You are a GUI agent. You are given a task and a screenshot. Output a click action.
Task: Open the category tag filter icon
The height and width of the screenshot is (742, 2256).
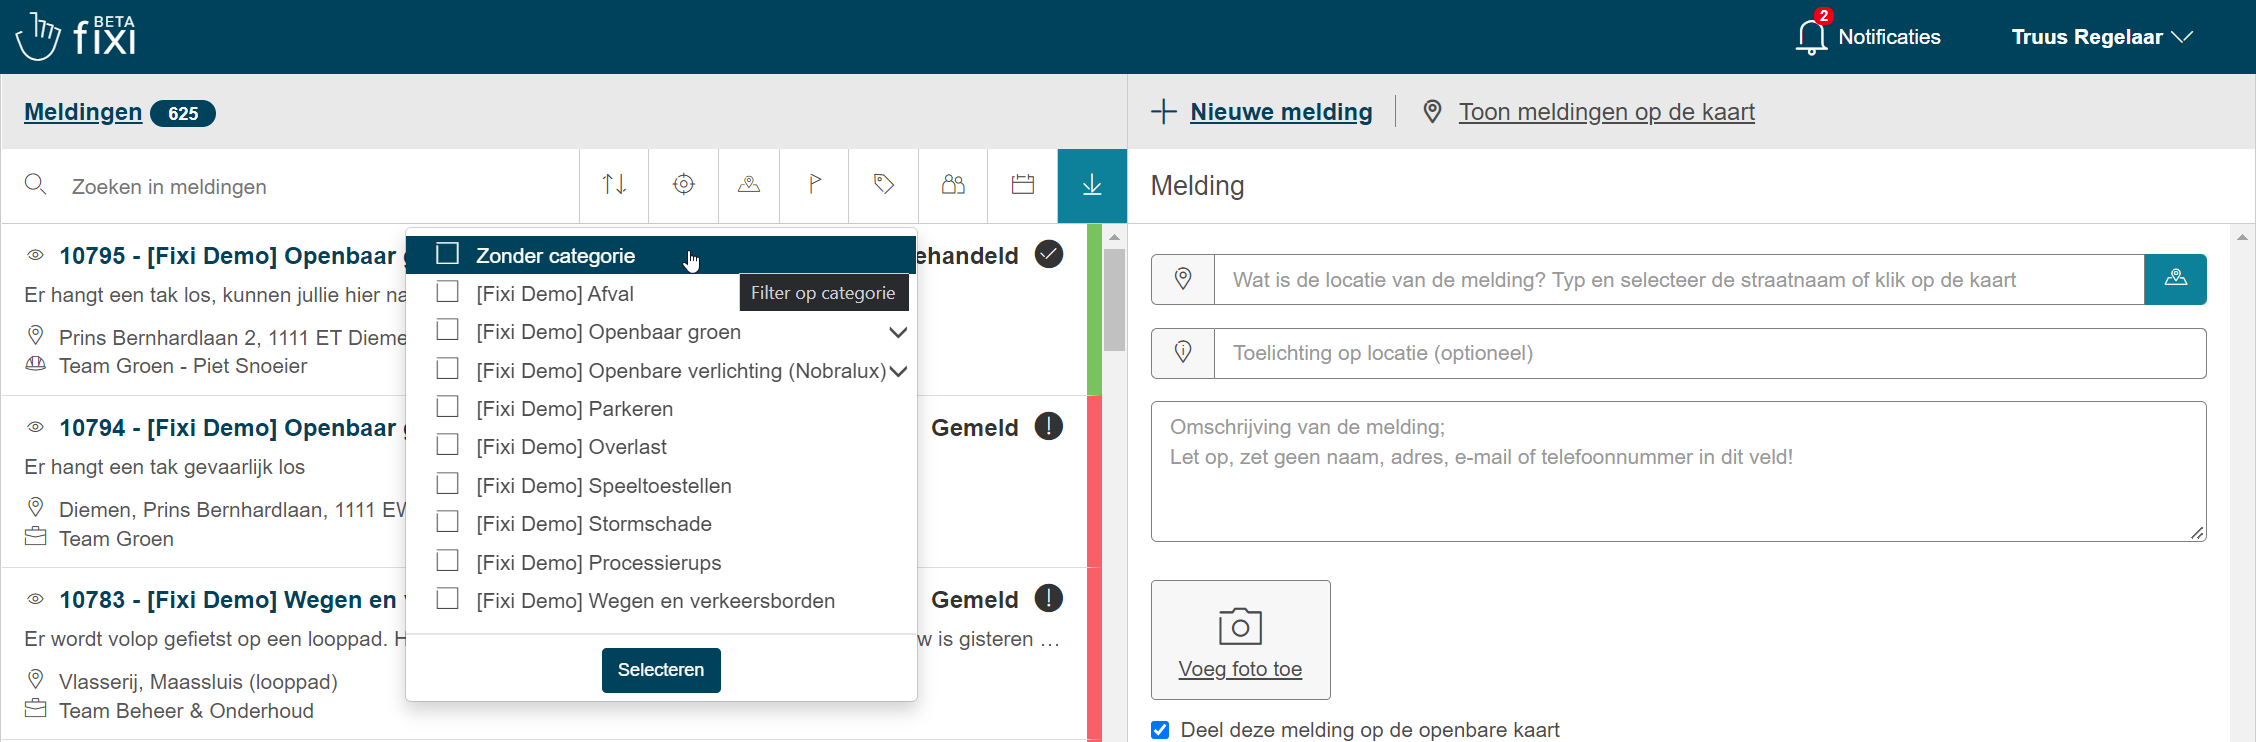tap(884, 185)
